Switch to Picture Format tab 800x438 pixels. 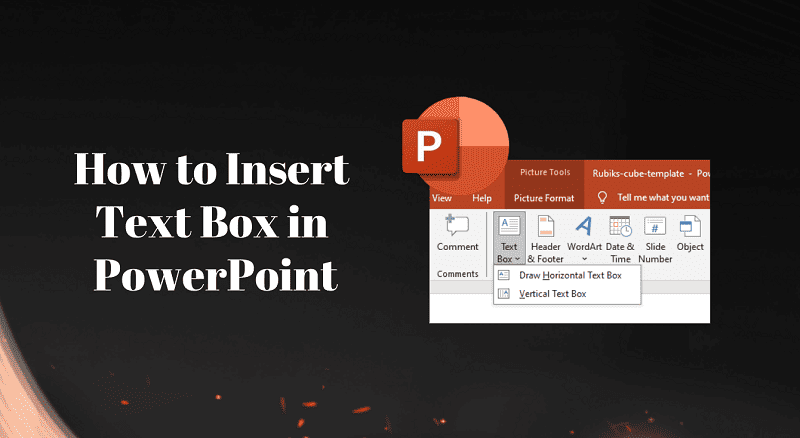(x=544, y=198)
